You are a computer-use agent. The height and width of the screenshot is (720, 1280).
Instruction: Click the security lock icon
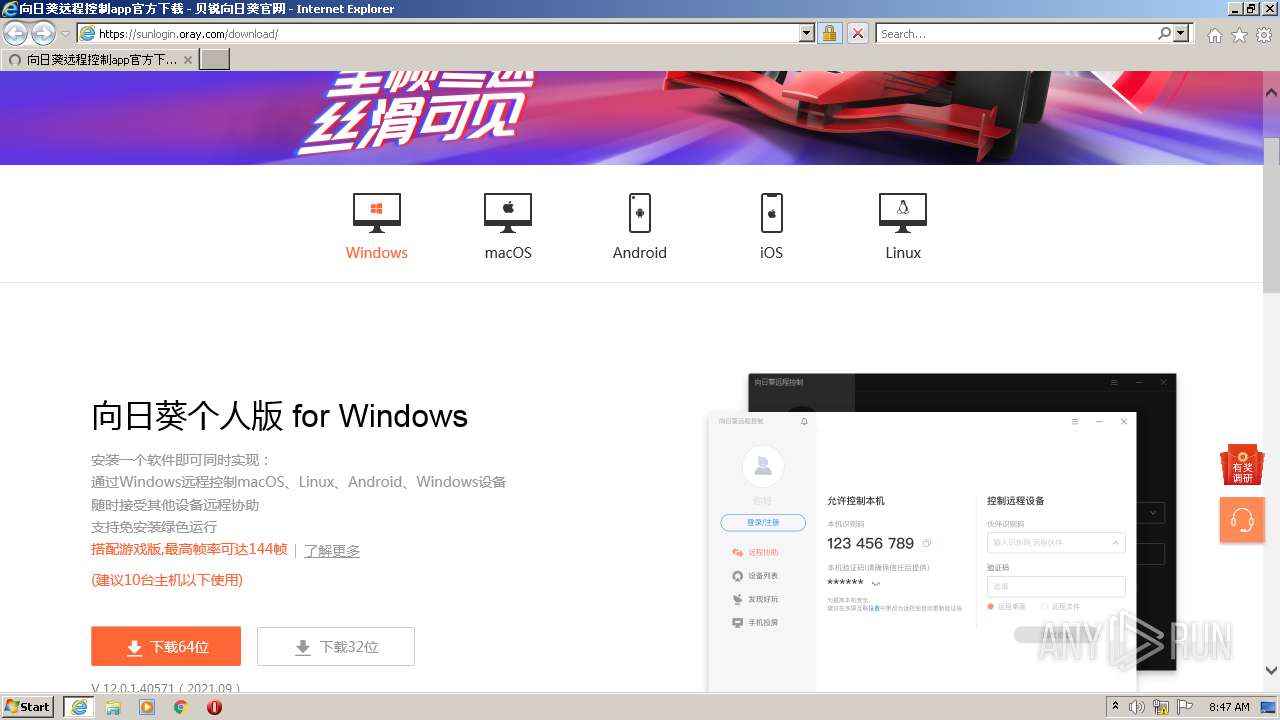tap(829, 34)
